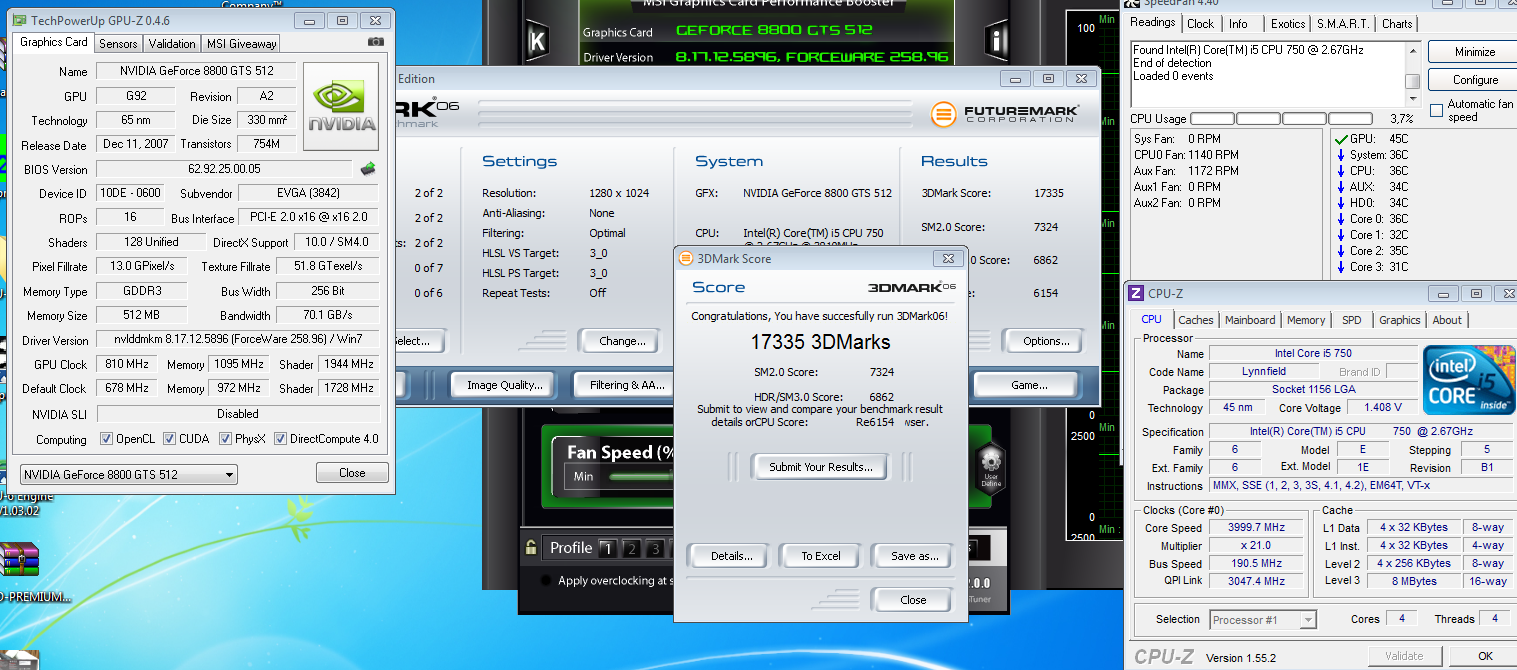The image size is (1517, 670).
Task: Switch to the Mainboard tab in CPU-Z
Action: coord(1250,320)
